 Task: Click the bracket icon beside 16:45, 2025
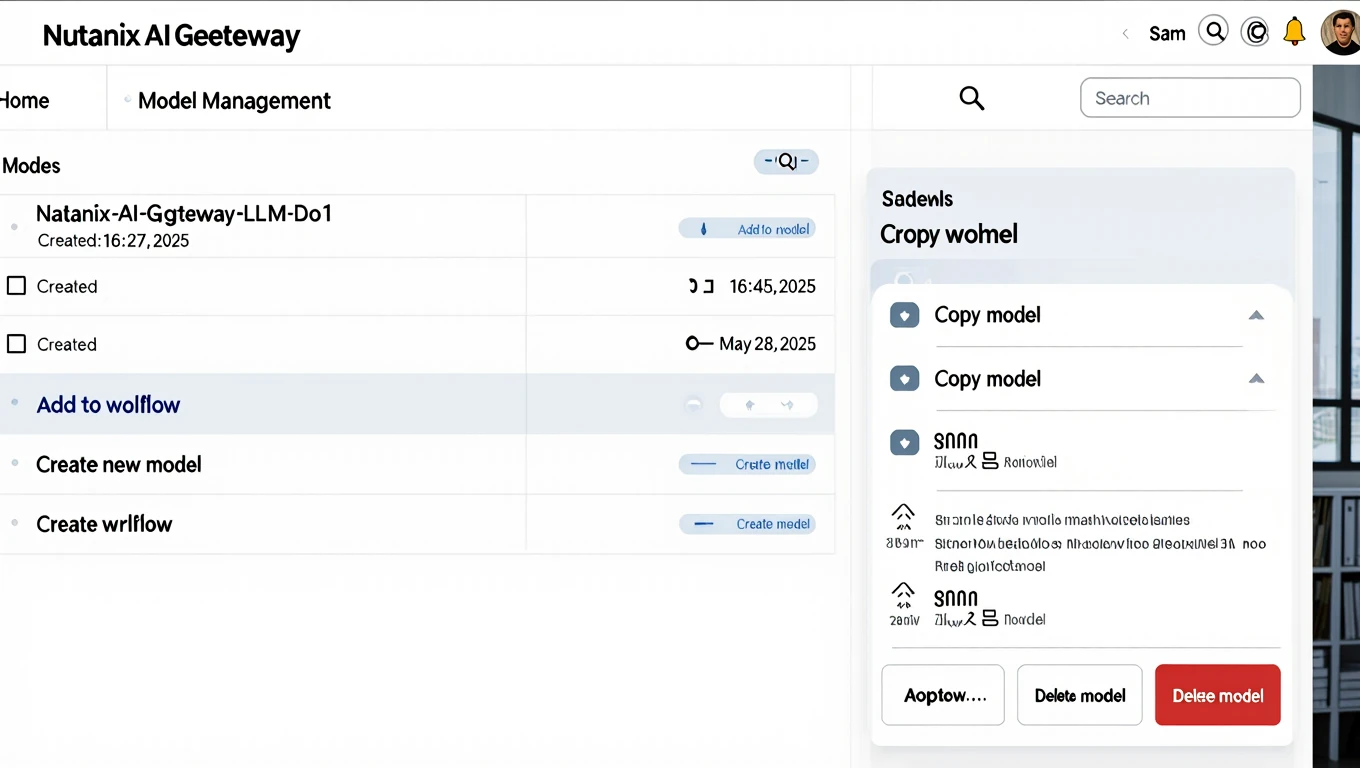[x=701, y=286]
